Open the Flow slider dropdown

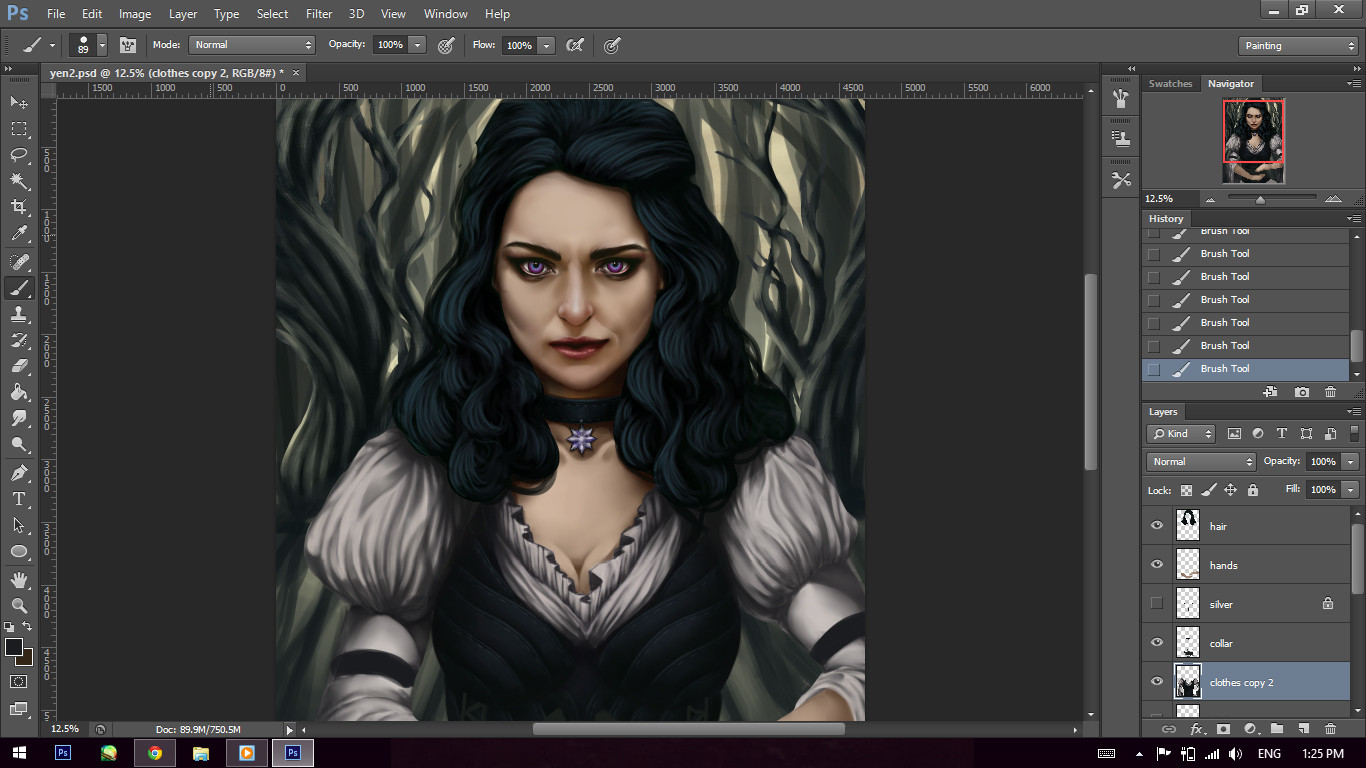click(546, 45)
